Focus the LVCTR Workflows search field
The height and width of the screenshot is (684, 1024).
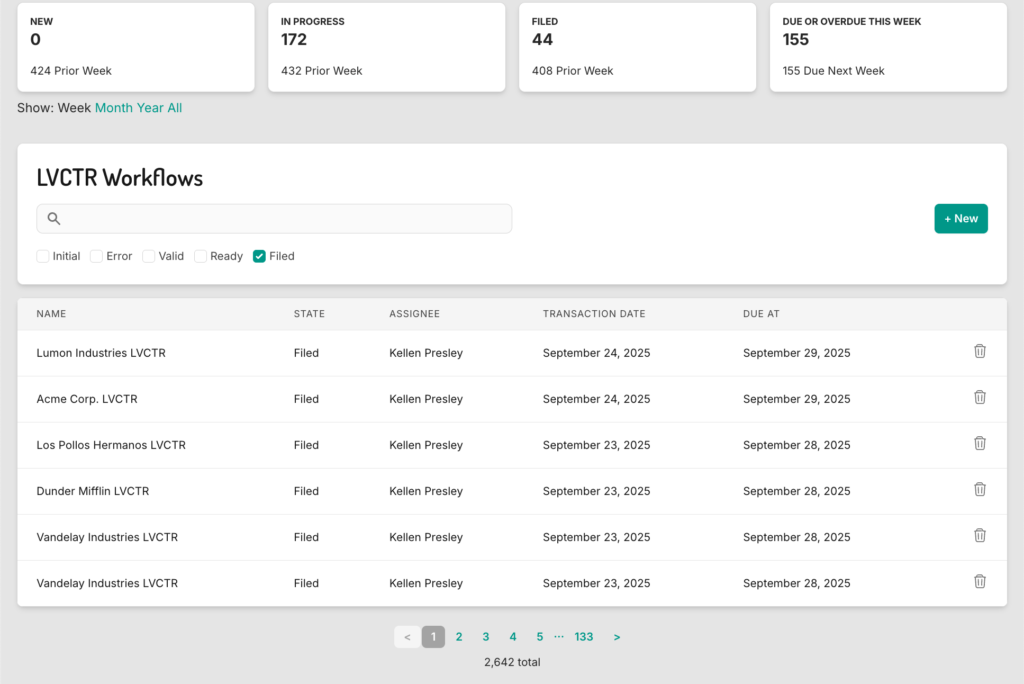[x=285, y=219]
